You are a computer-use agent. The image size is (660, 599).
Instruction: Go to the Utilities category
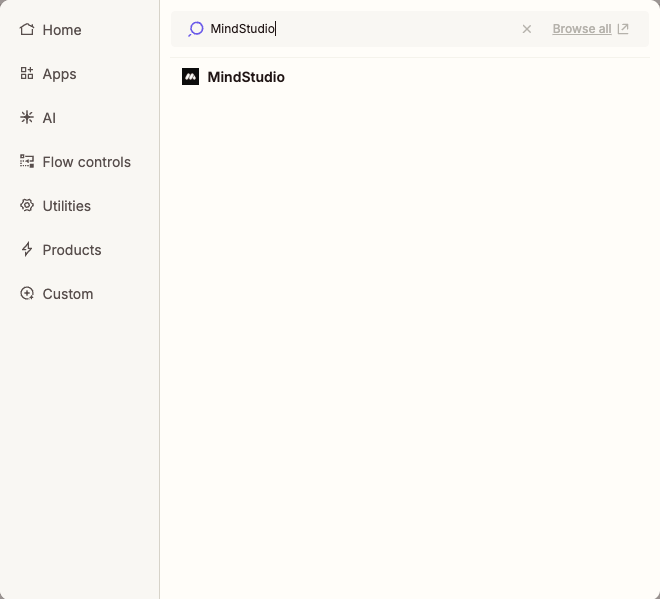tap(55, 206)
